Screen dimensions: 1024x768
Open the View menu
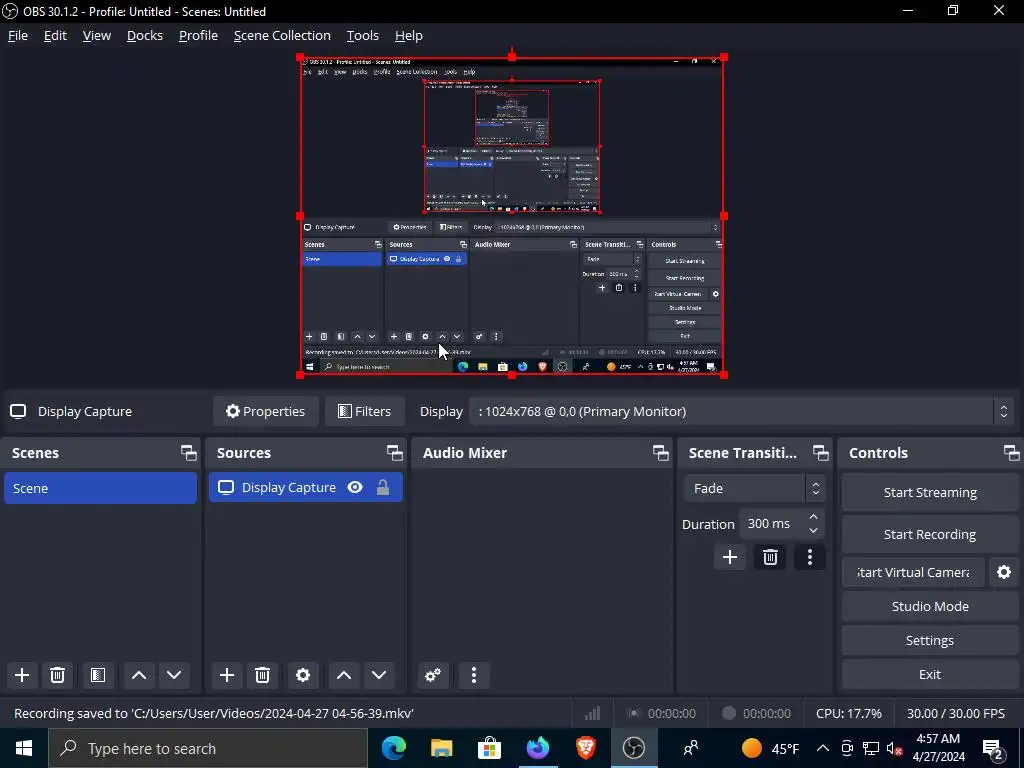coord(97,35)
